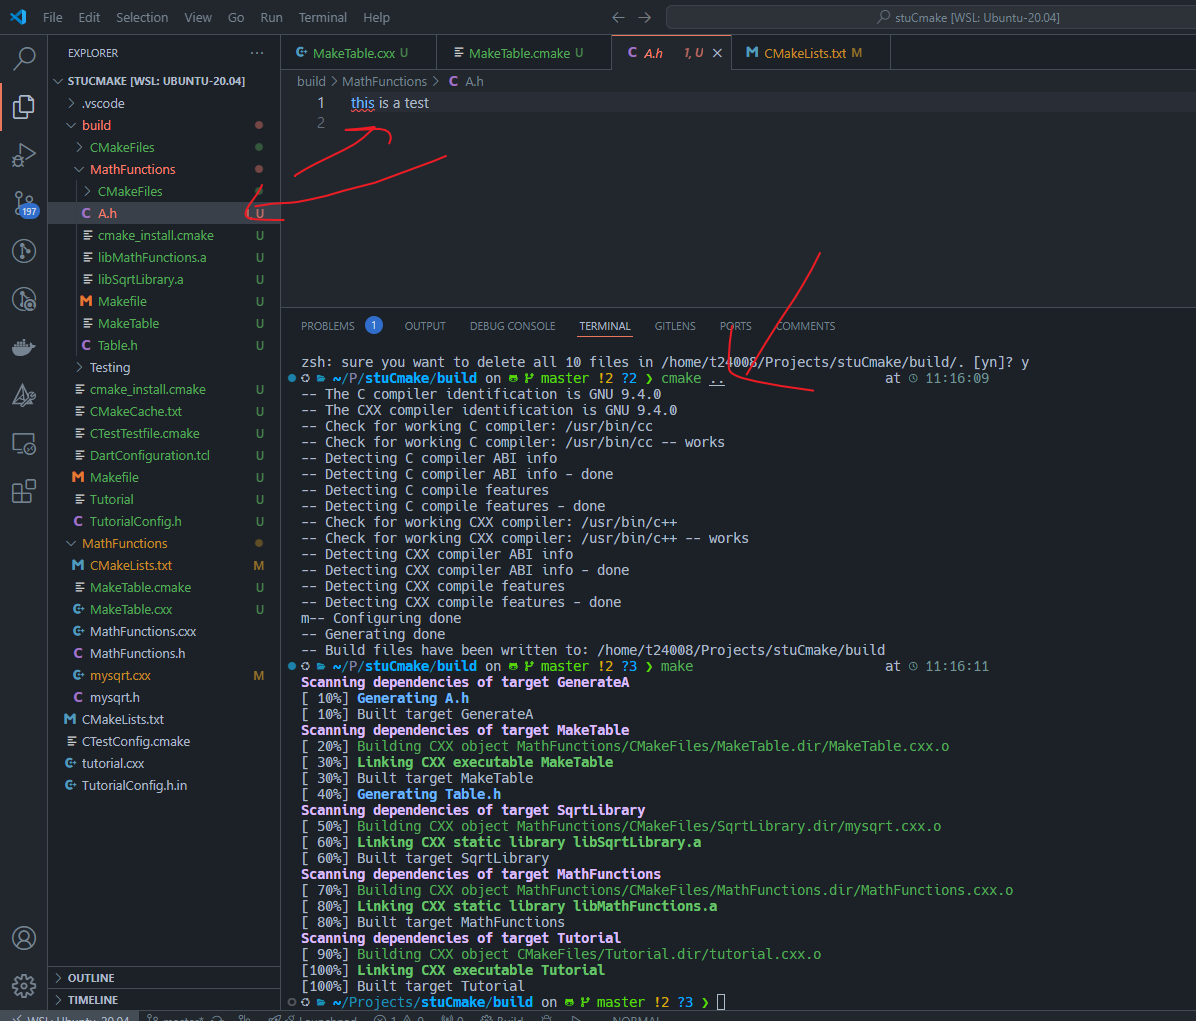Screen dimensions: 1196x1021
Task: Click the Go Back arrow in title bar
Action: point(618,17)
